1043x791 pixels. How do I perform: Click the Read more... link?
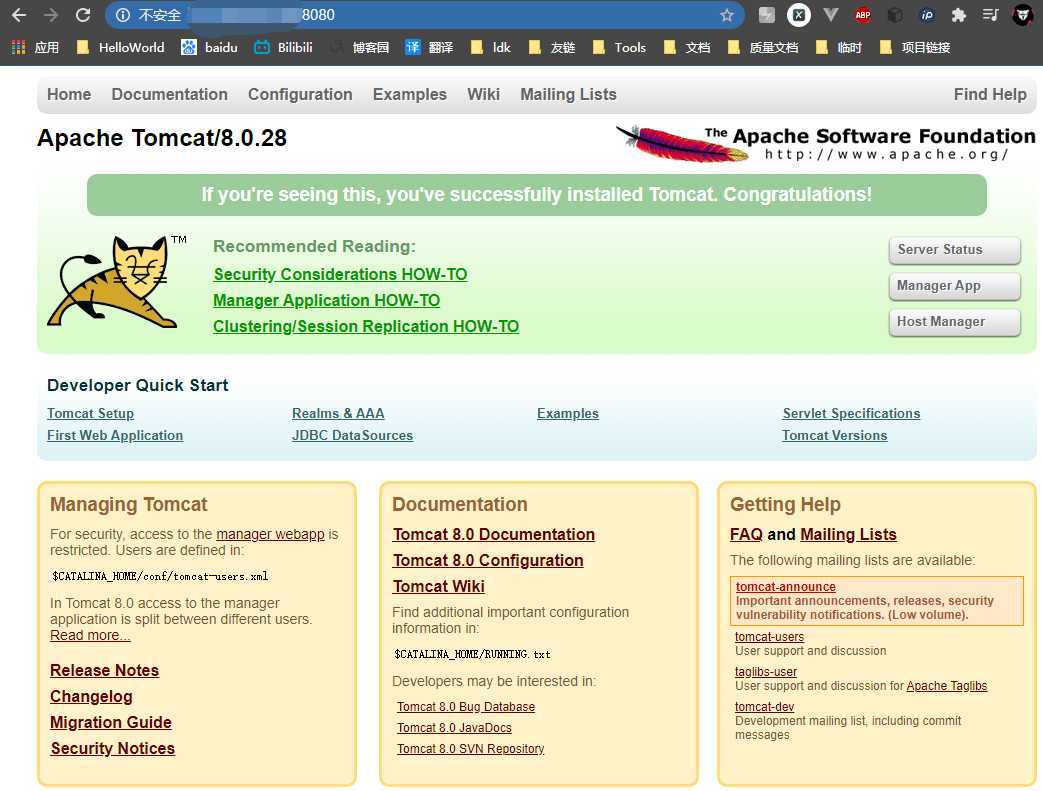coord(90,635)
